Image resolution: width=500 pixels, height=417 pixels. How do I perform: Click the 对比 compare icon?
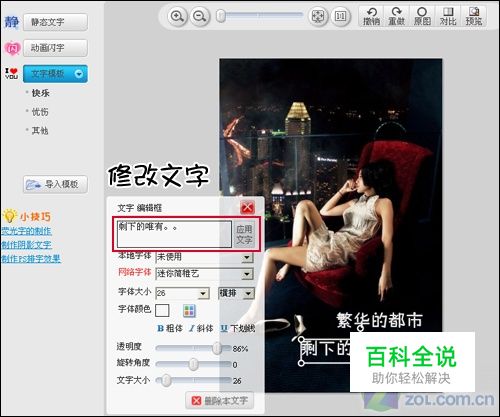[x=448, y=16]
